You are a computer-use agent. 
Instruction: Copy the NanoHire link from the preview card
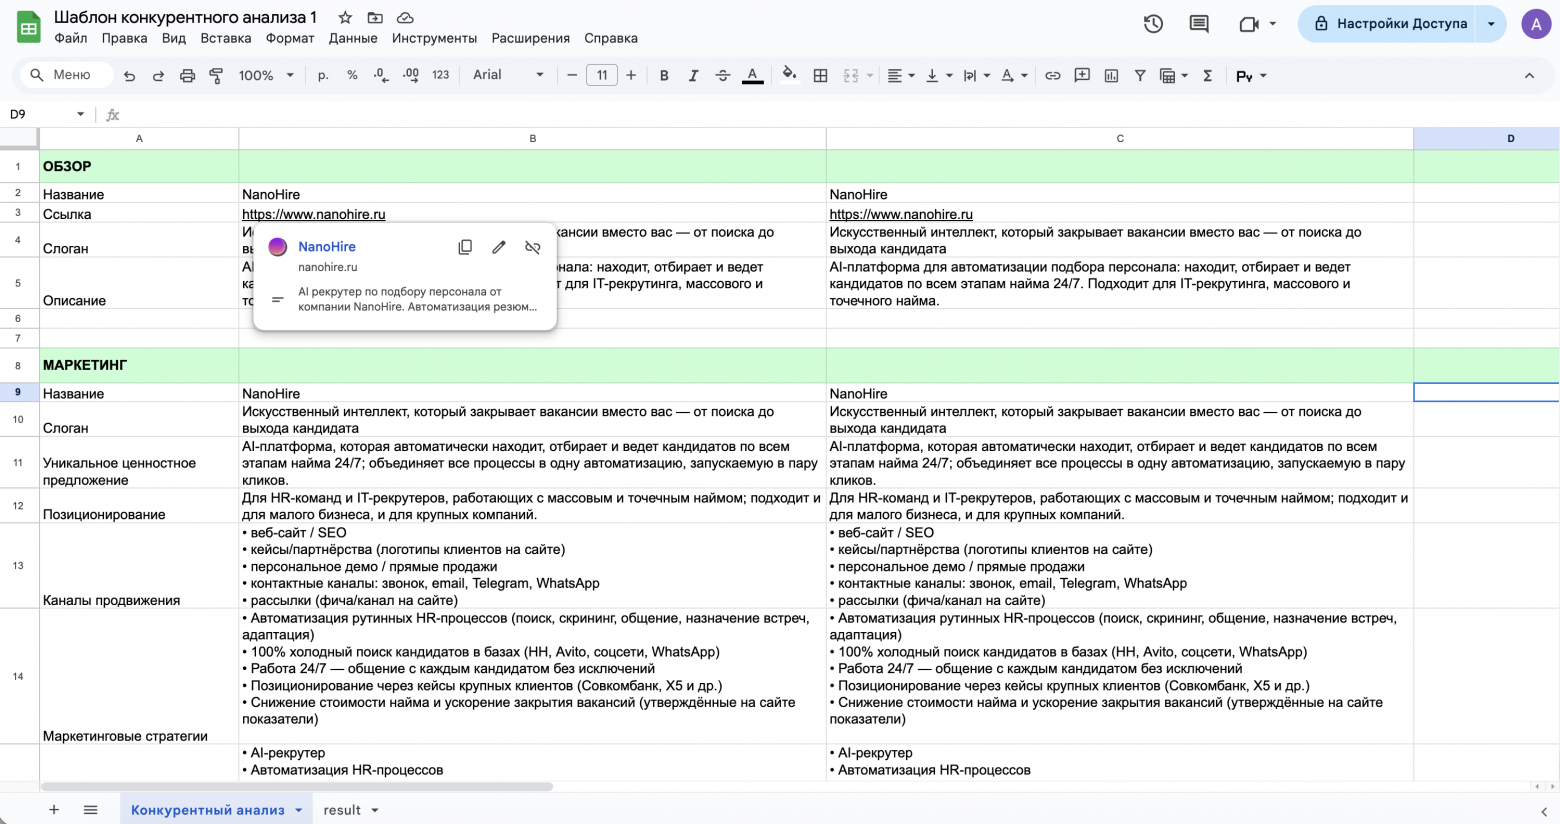(x=465, y=247)
